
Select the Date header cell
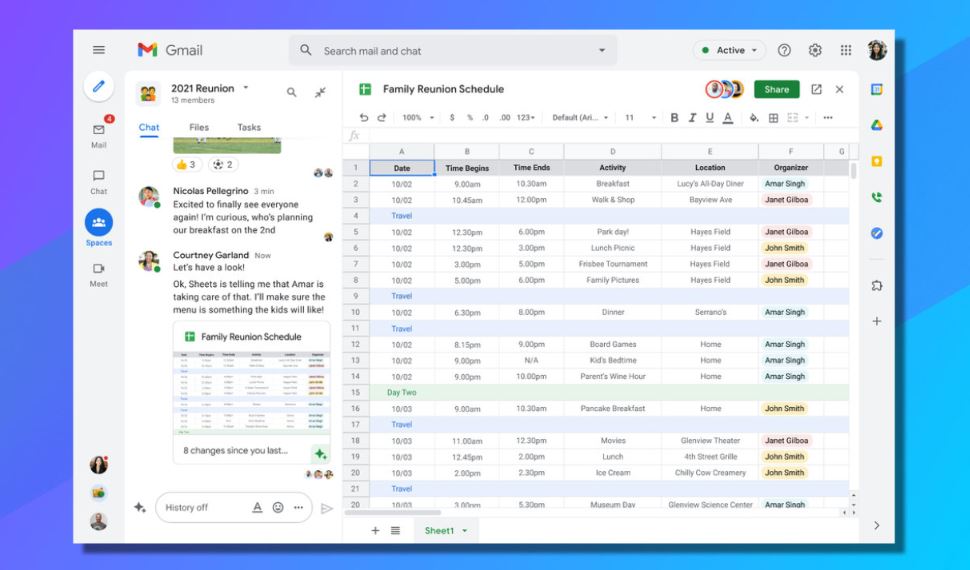[x=401, y=168]
